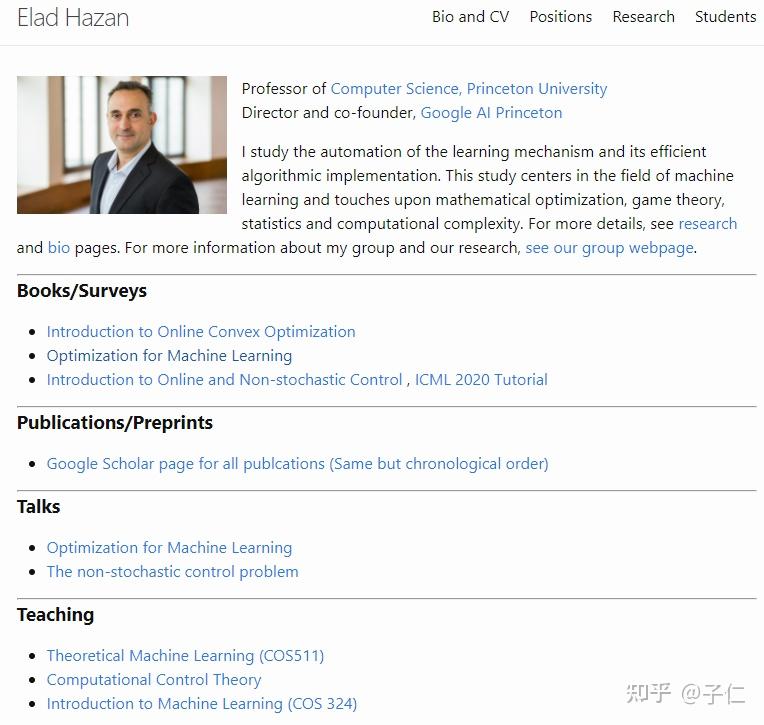This screenshot has width=764, height=725.
Task: Open Optimization for Machine Learning under Books/Surveys
Action: (x=169, y=356)
